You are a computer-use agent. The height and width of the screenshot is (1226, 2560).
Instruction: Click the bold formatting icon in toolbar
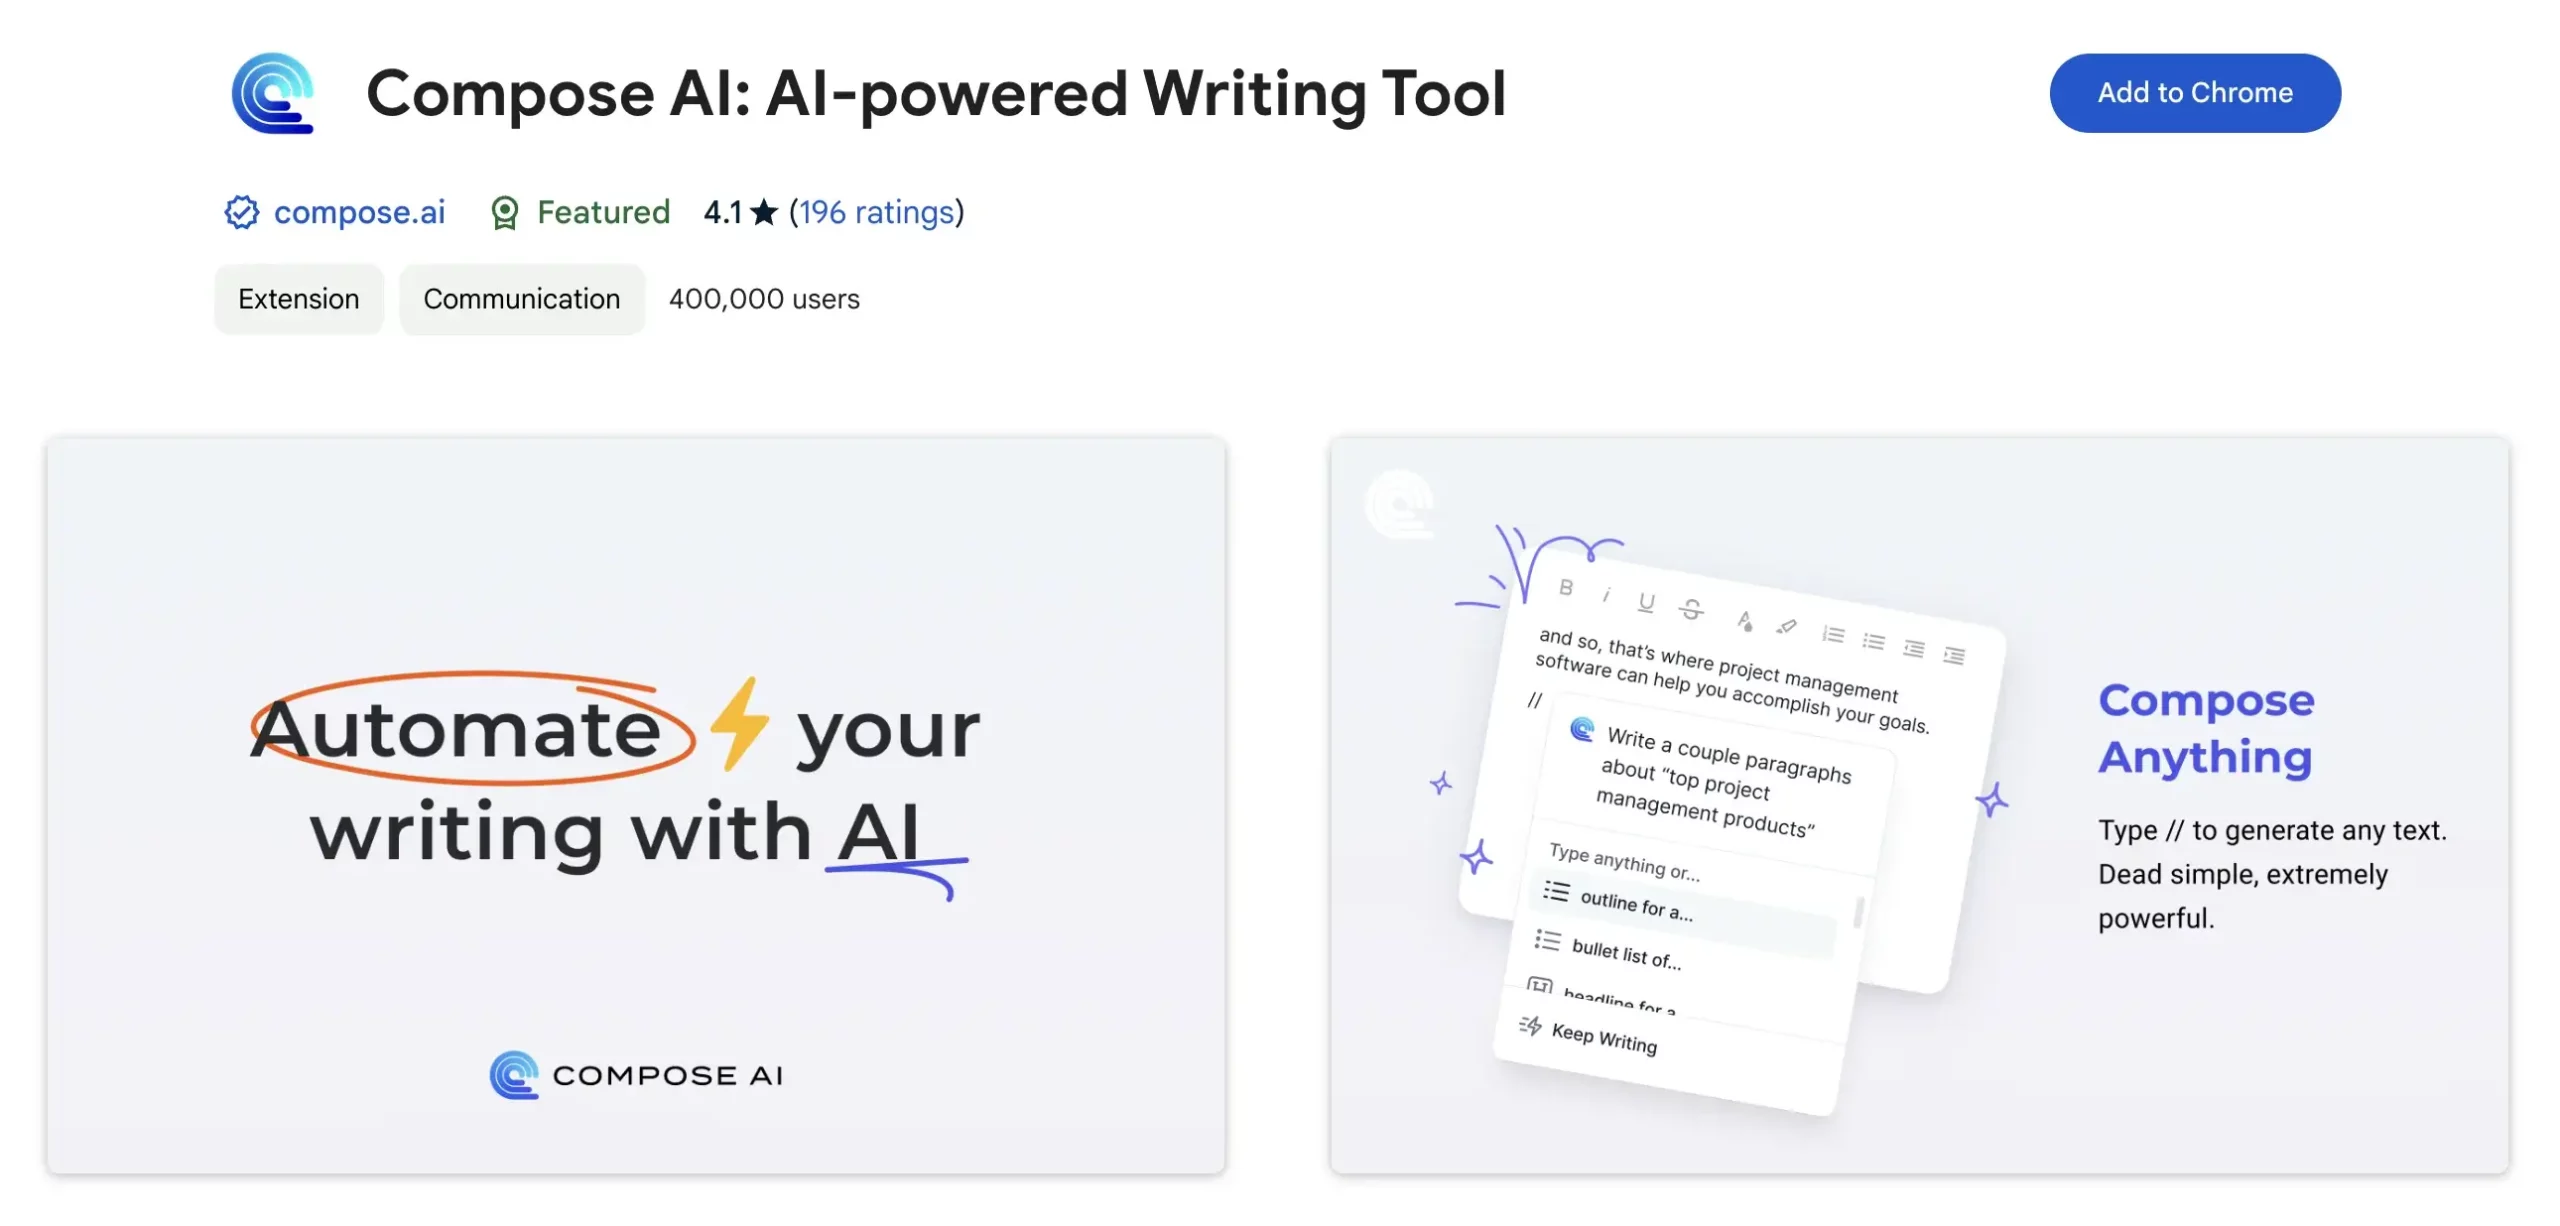(x=1564, y=591)
